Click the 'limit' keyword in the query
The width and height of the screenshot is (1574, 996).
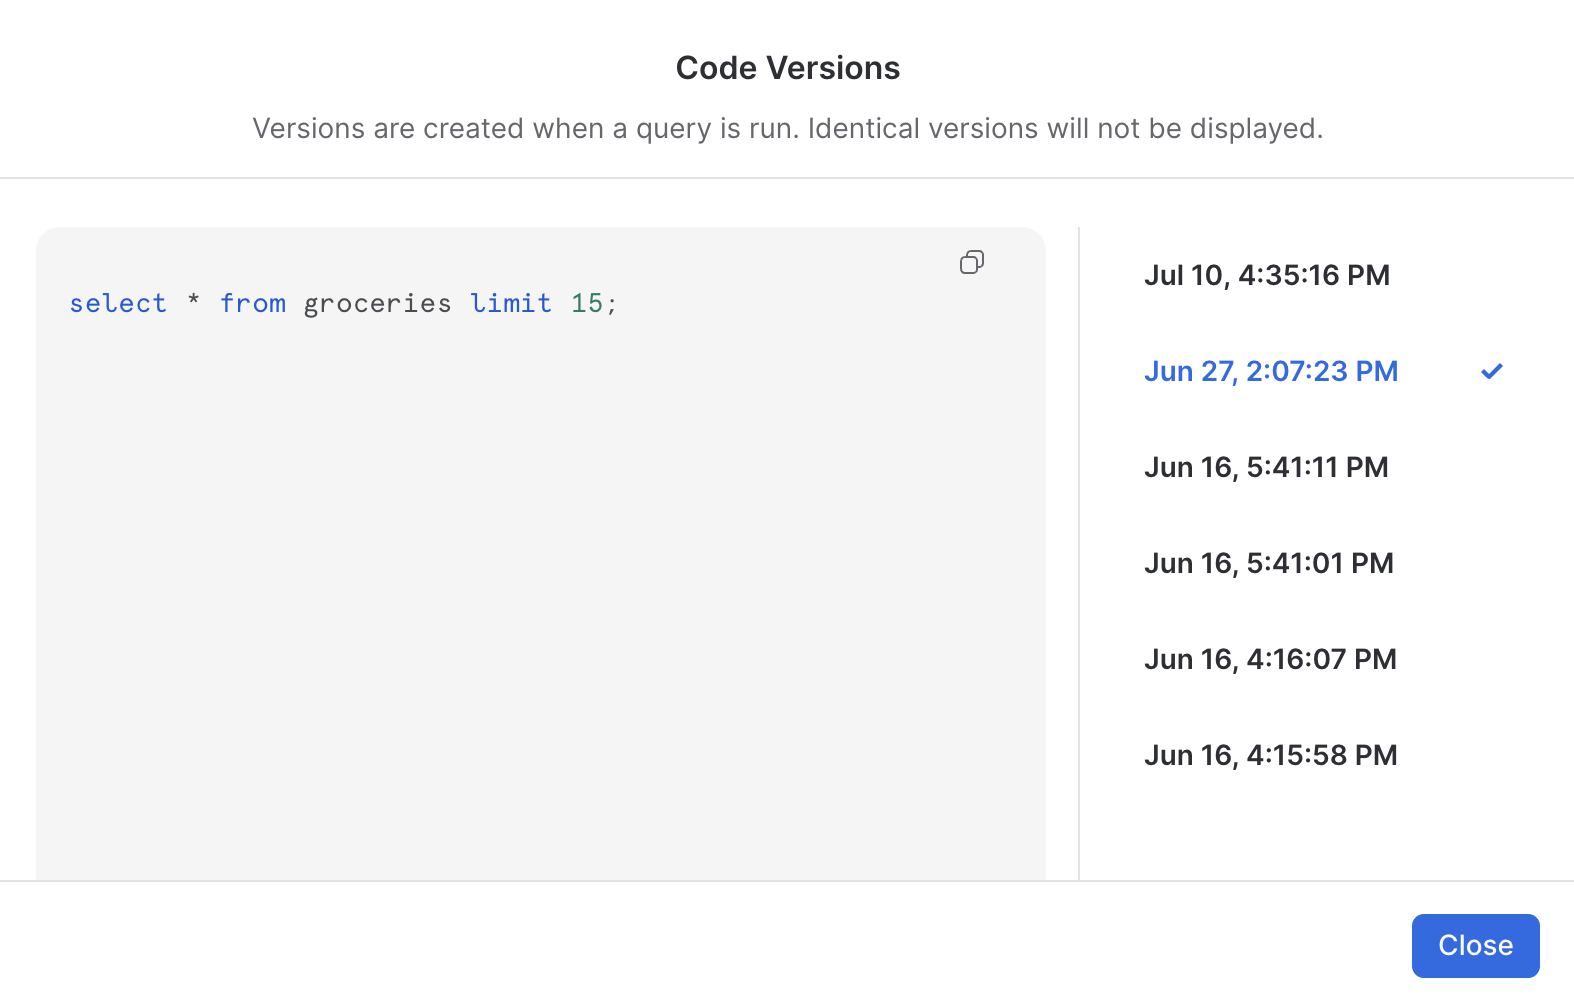coord(511,303)
